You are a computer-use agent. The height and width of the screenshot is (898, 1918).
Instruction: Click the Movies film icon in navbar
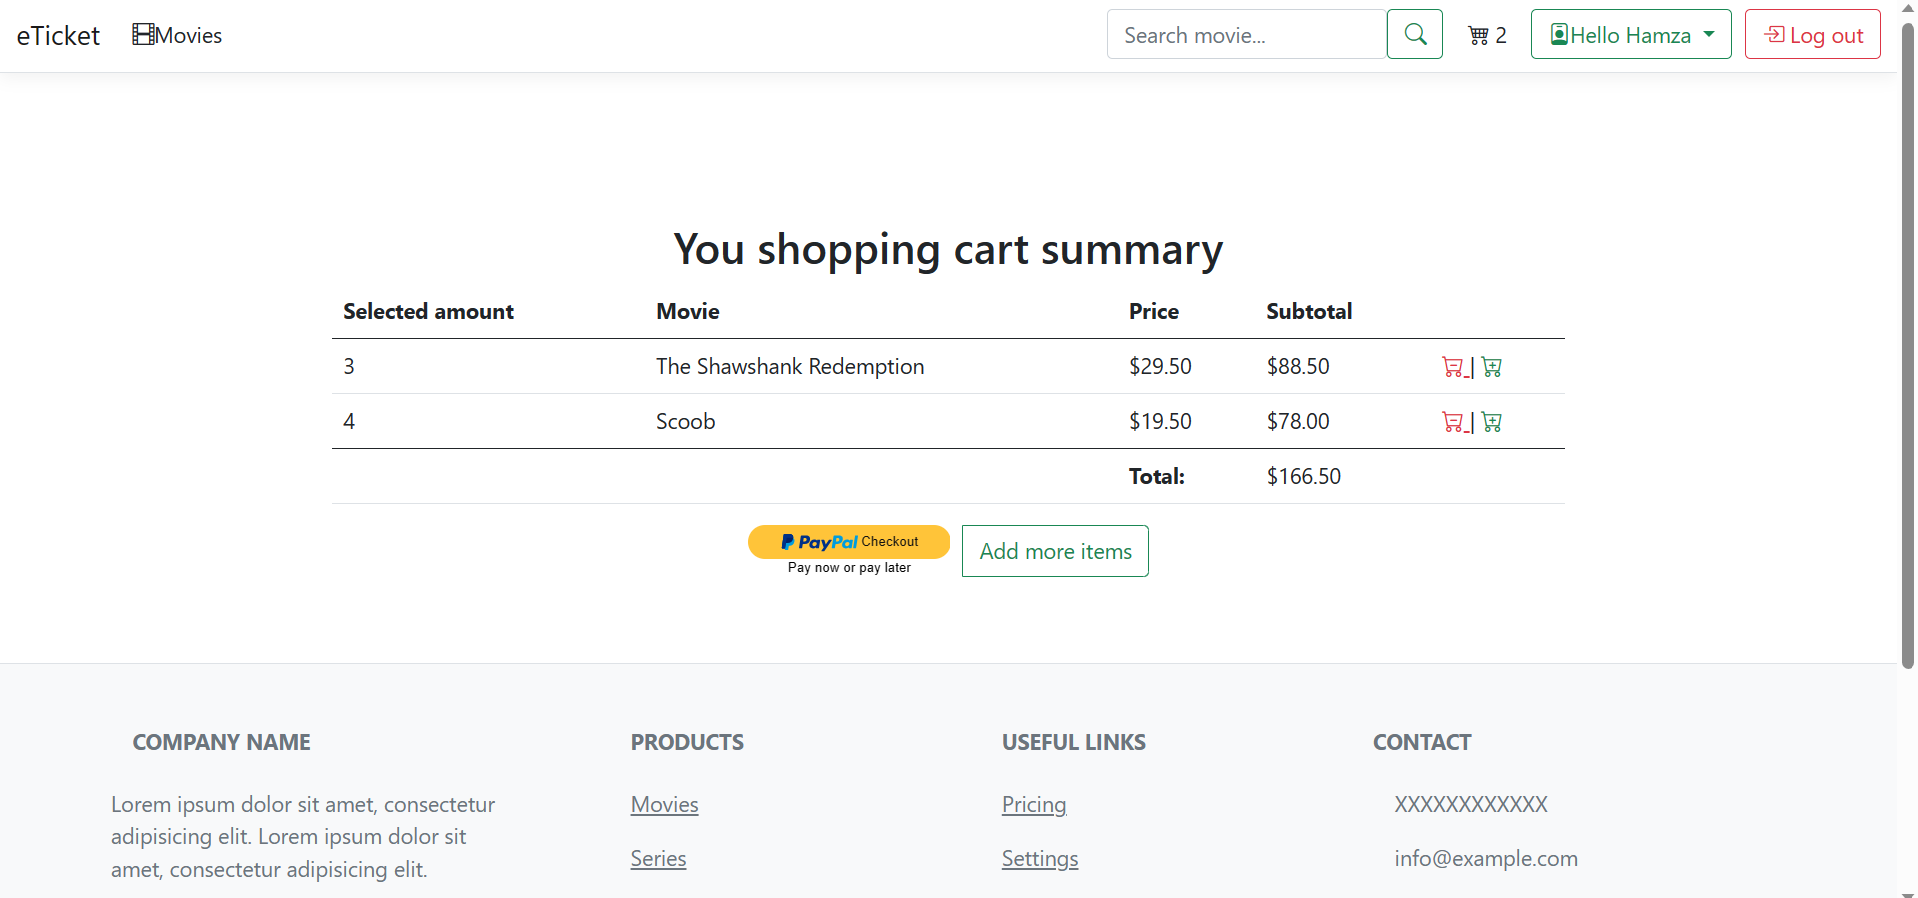coord(143,35)
